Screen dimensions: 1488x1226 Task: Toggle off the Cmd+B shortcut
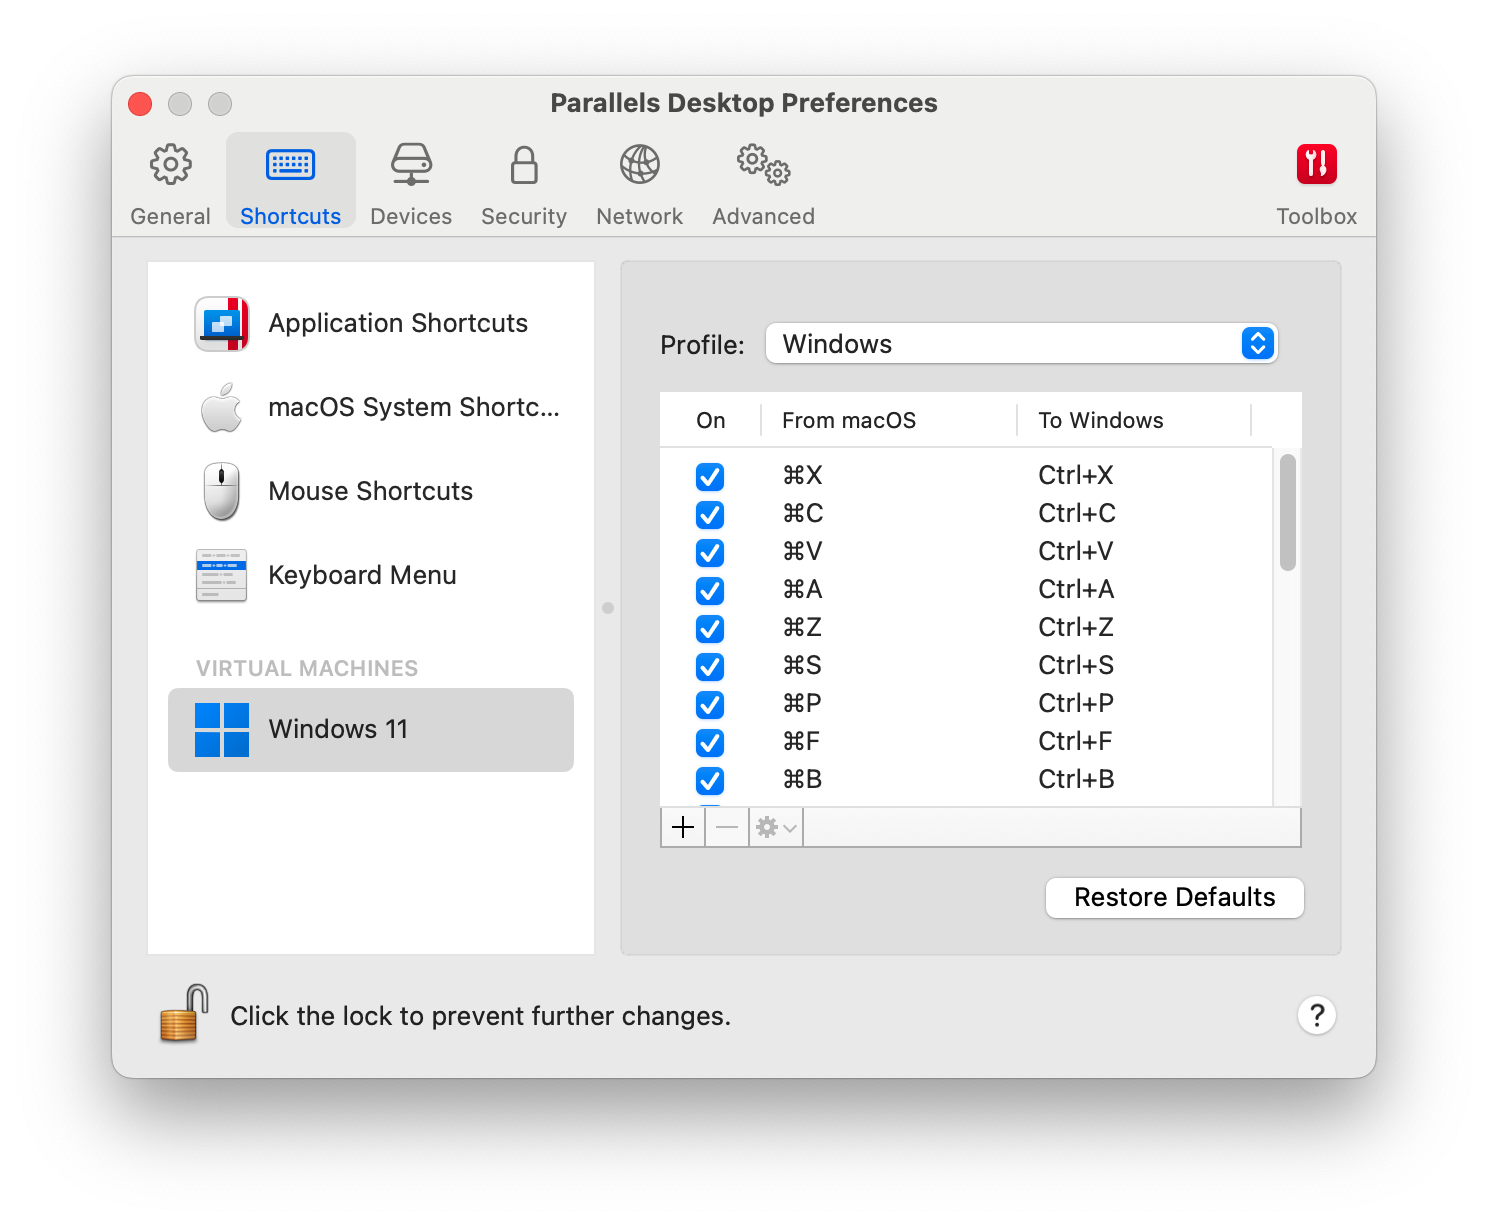[709, 781]
